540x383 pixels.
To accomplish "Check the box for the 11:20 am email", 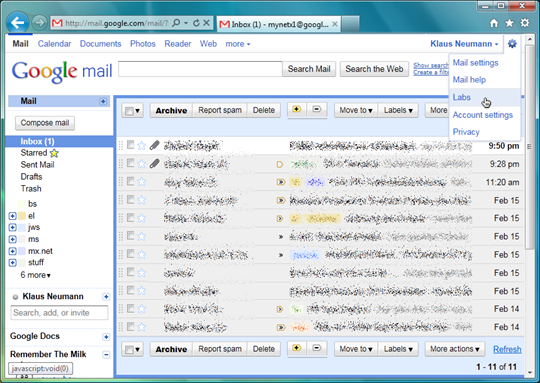I will (x=130, y=181).
